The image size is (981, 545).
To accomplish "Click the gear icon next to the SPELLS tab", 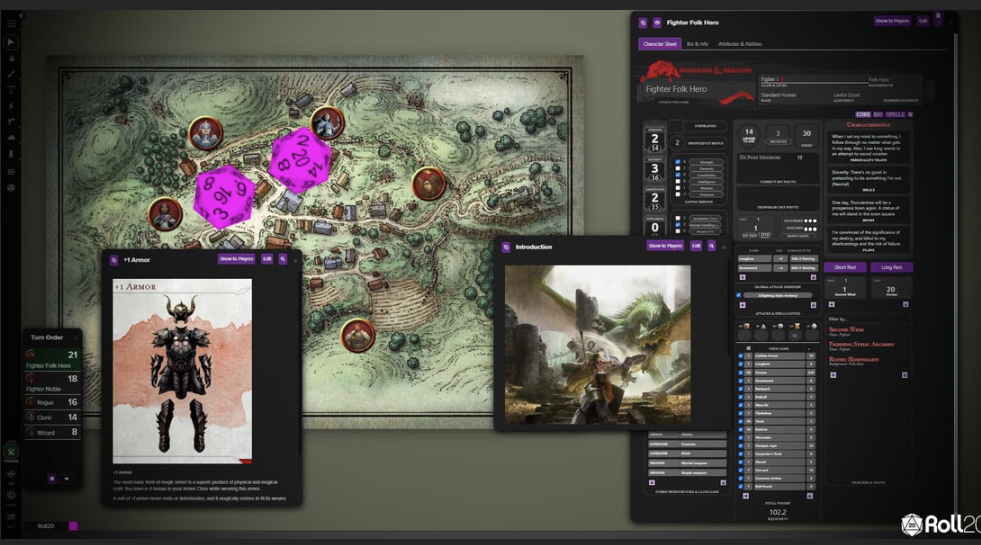I will (910, 115).
